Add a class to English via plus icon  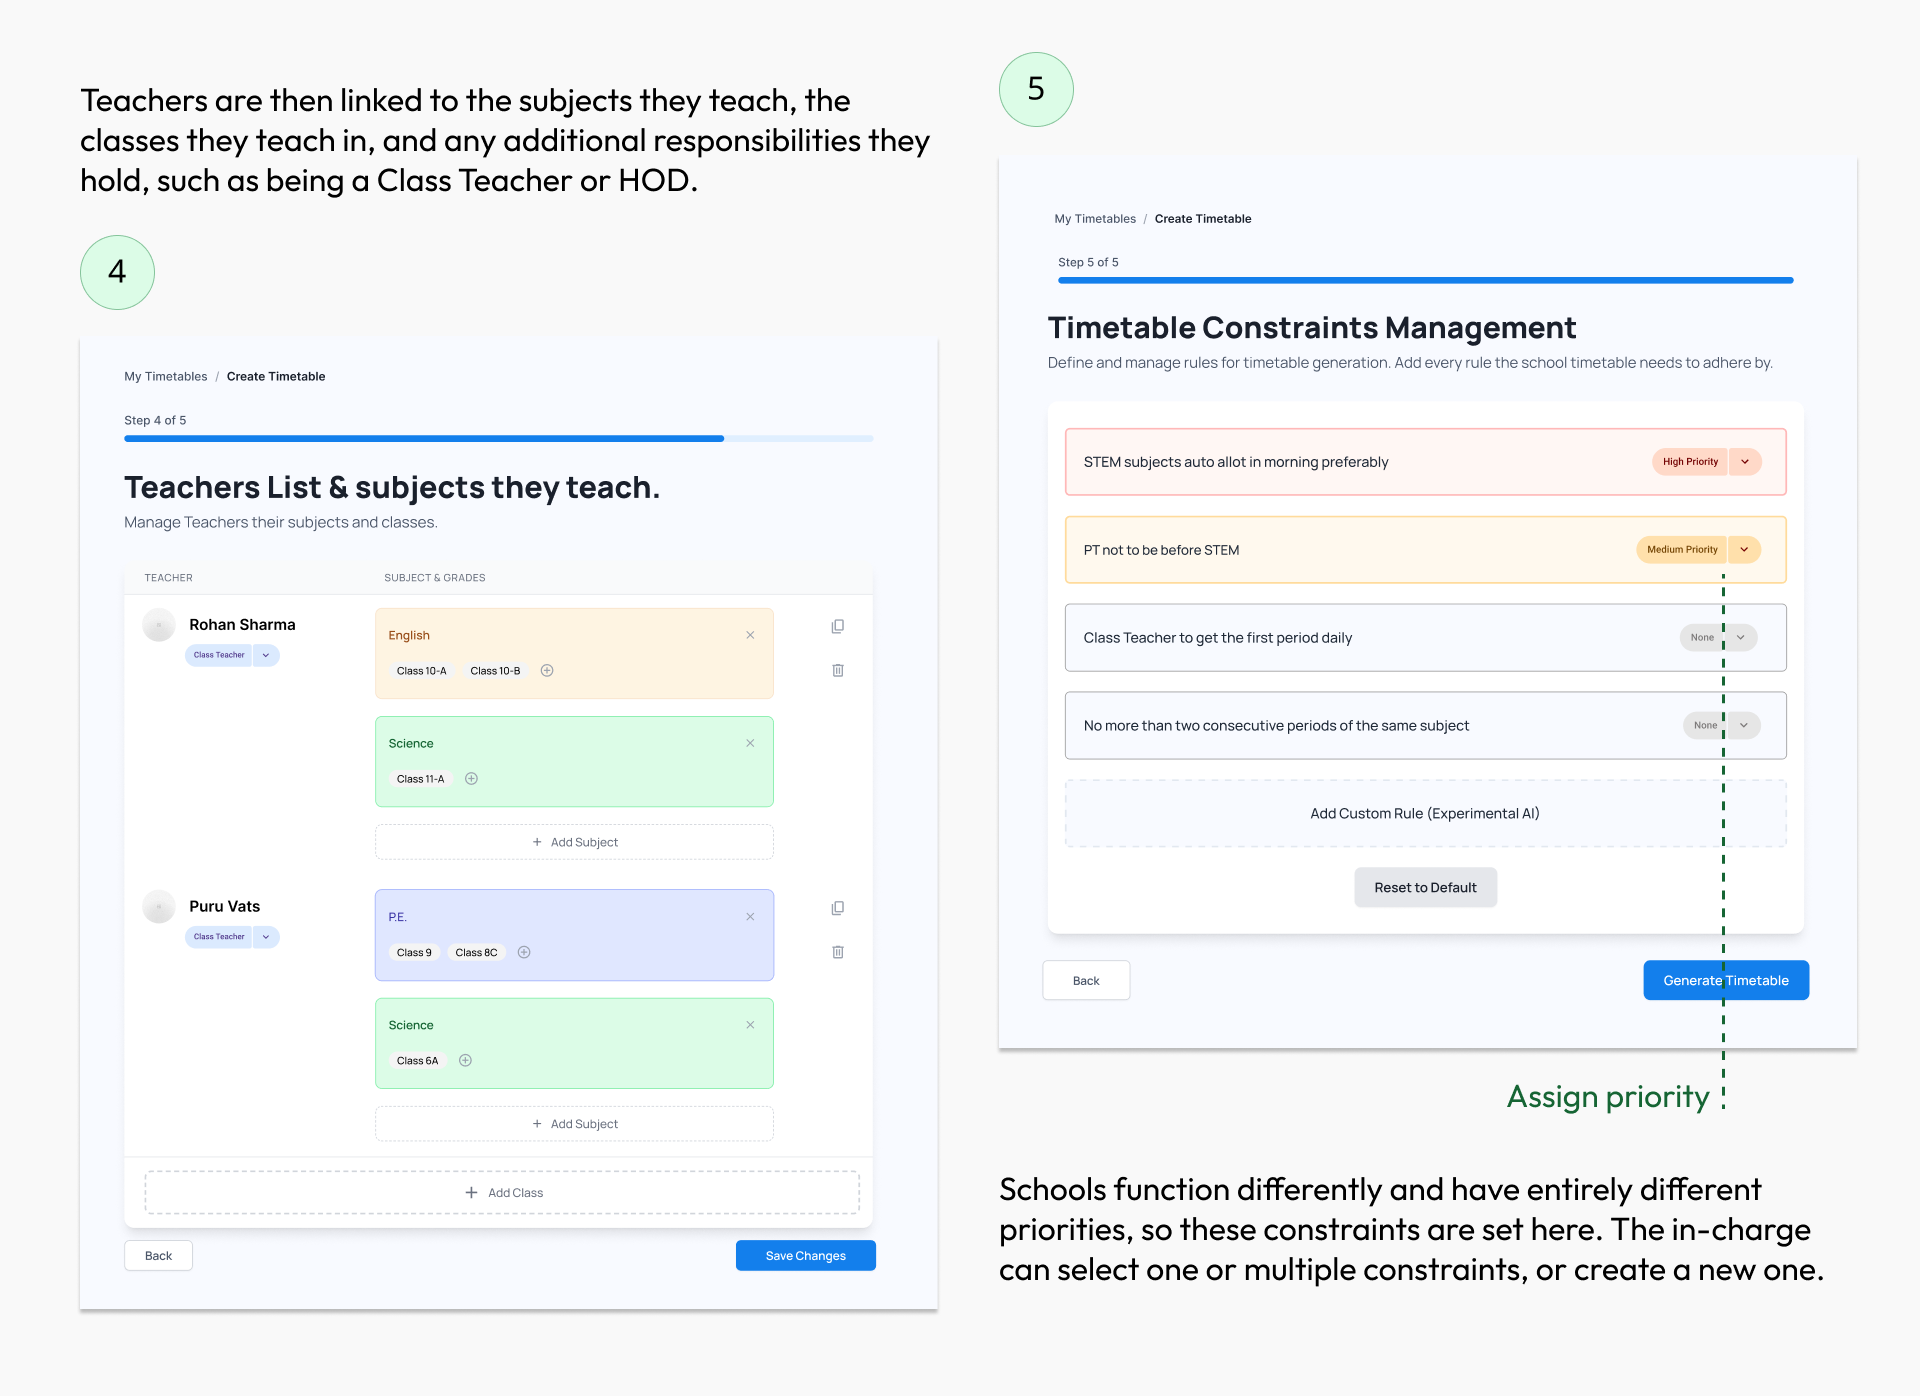coord(547,671)
